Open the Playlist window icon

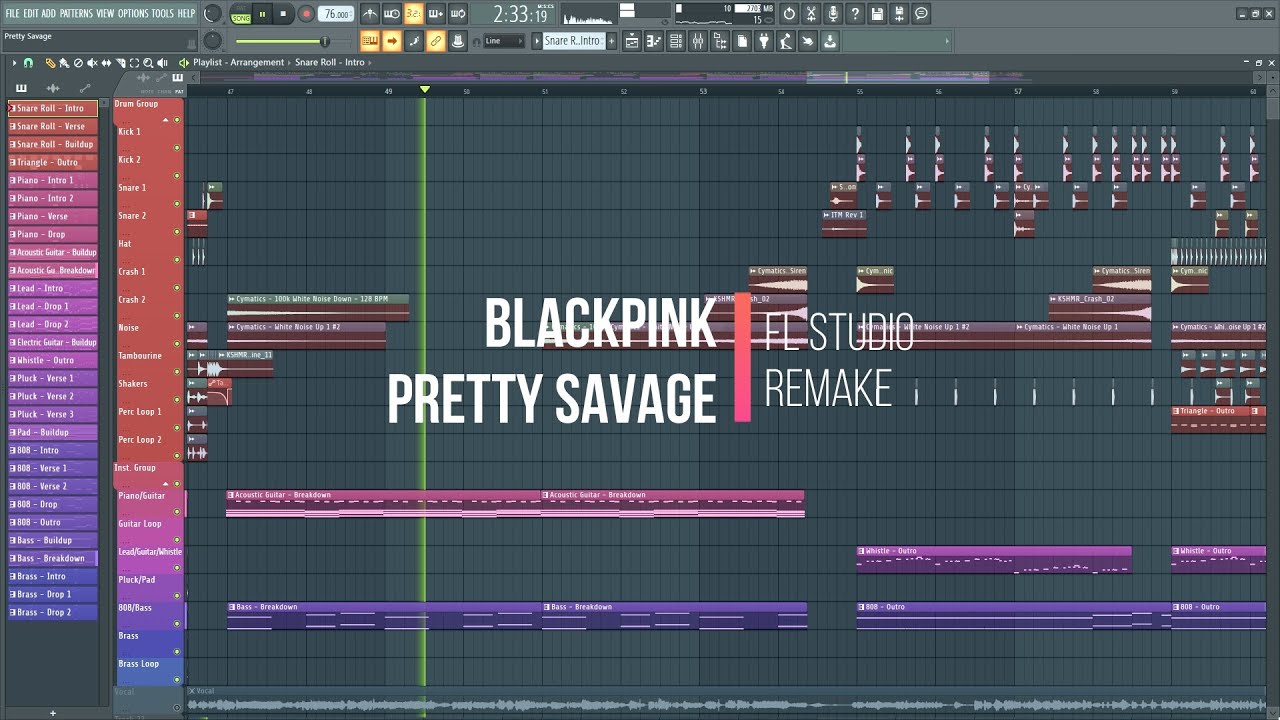coord(632,41)
